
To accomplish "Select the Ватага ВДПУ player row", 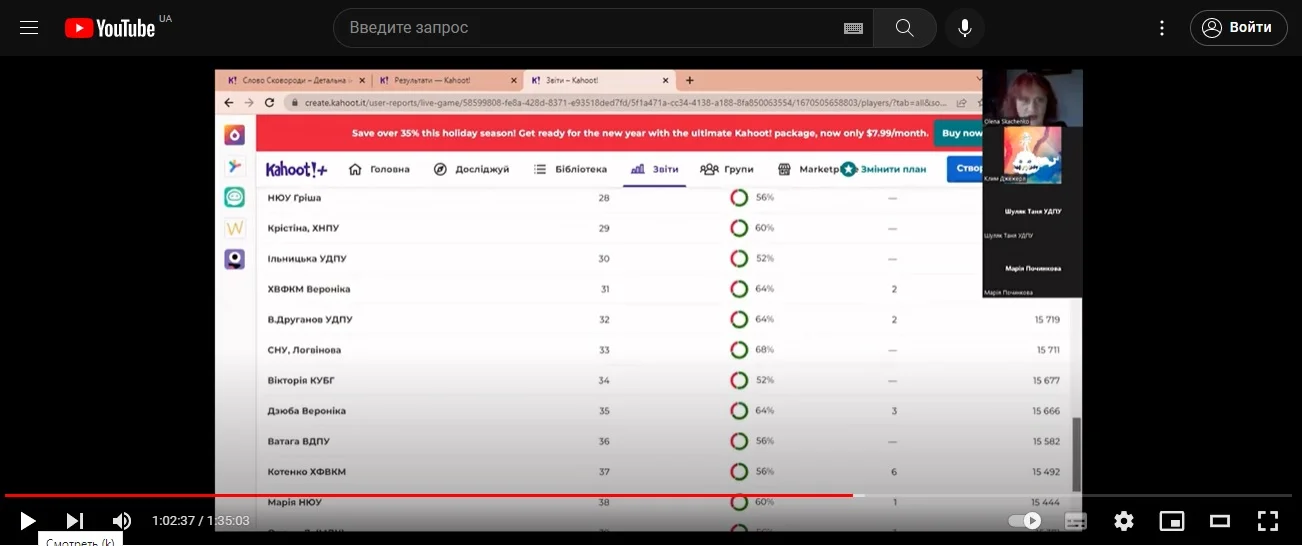I will pyautogui.click(x=664, y=441).
